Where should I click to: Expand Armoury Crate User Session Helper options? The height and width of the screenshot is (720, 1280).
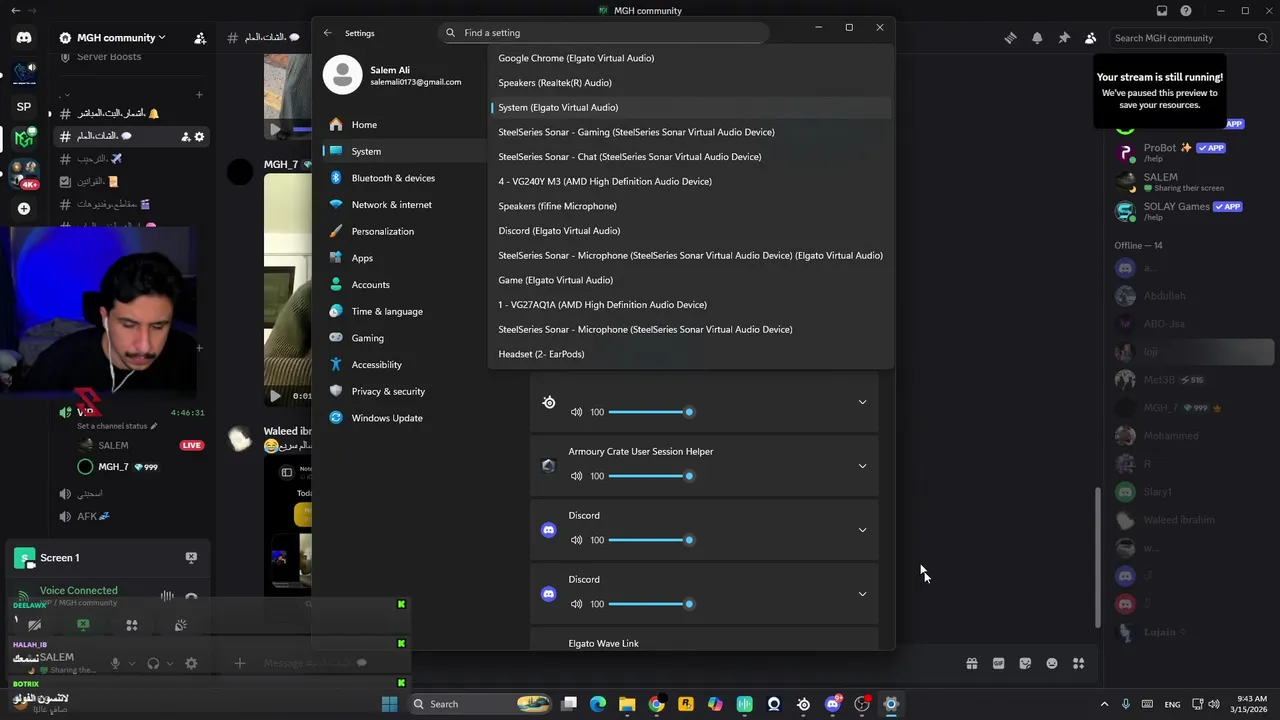[862, 466]
